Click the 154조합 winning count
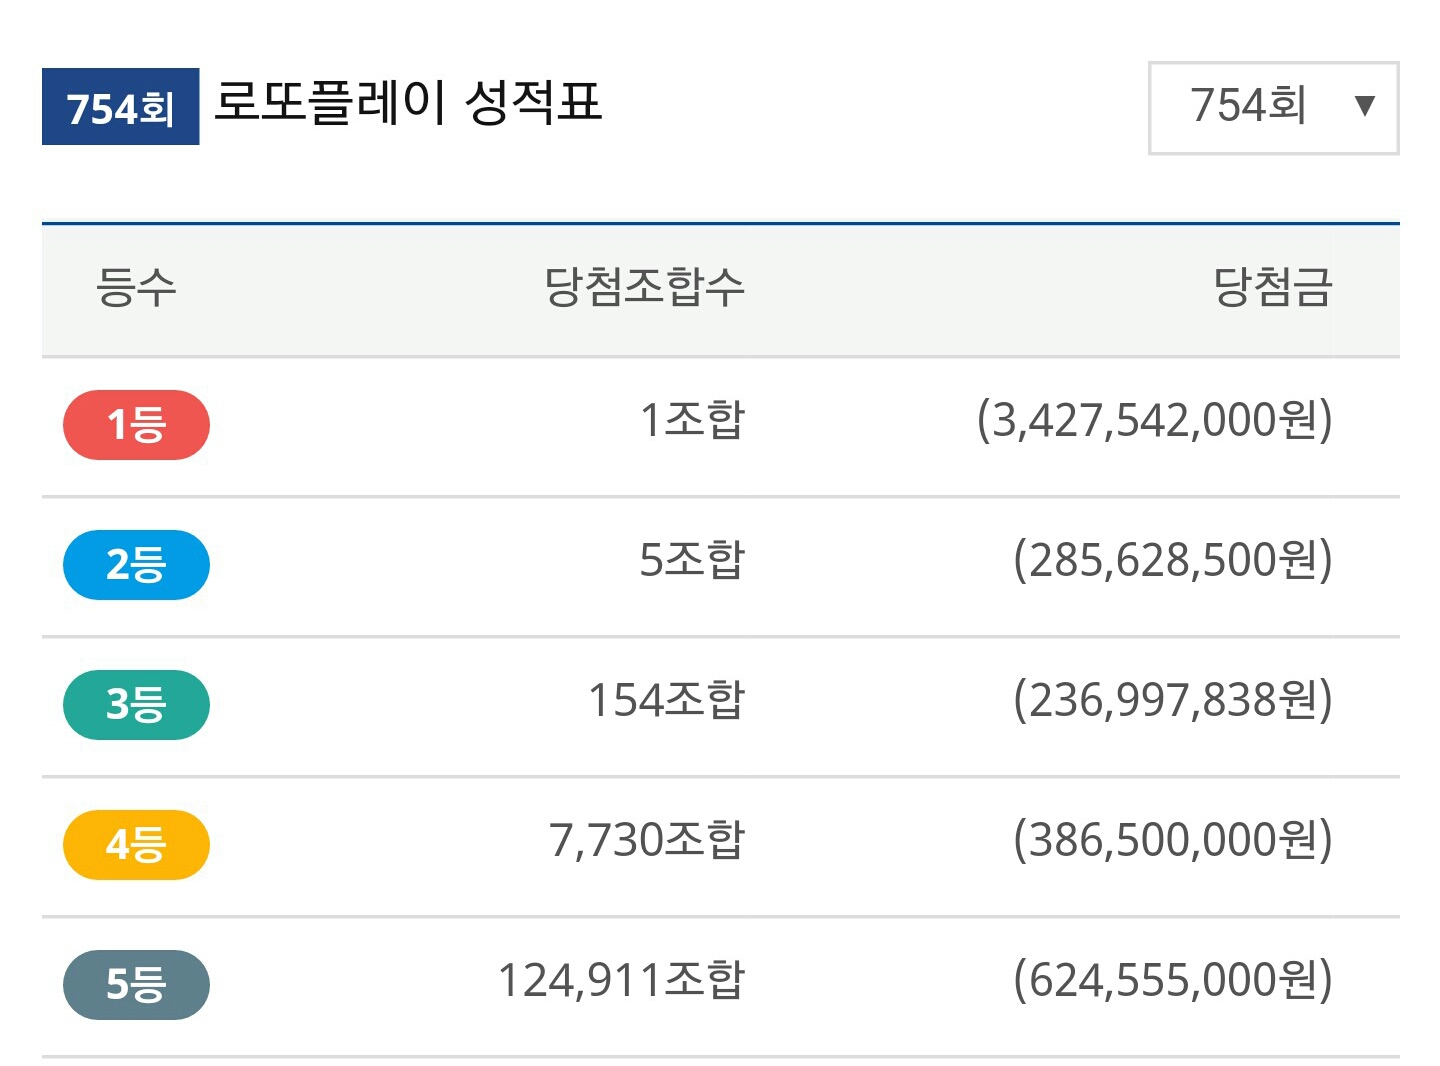 point(666,700)
